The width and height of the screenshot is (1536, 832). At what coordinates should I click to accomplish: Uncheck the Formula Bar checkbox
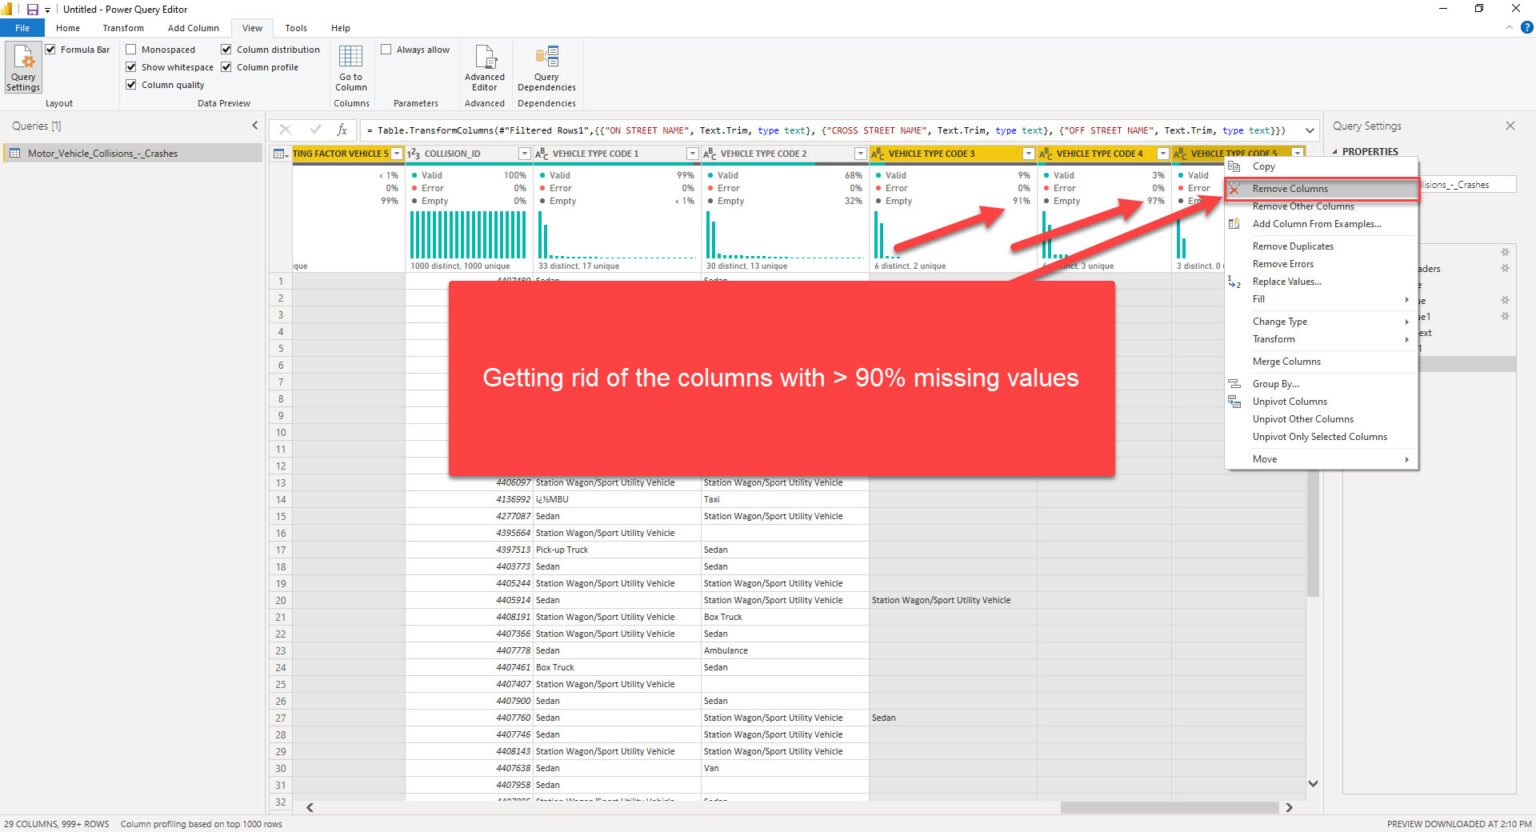(x=49, y=48)
